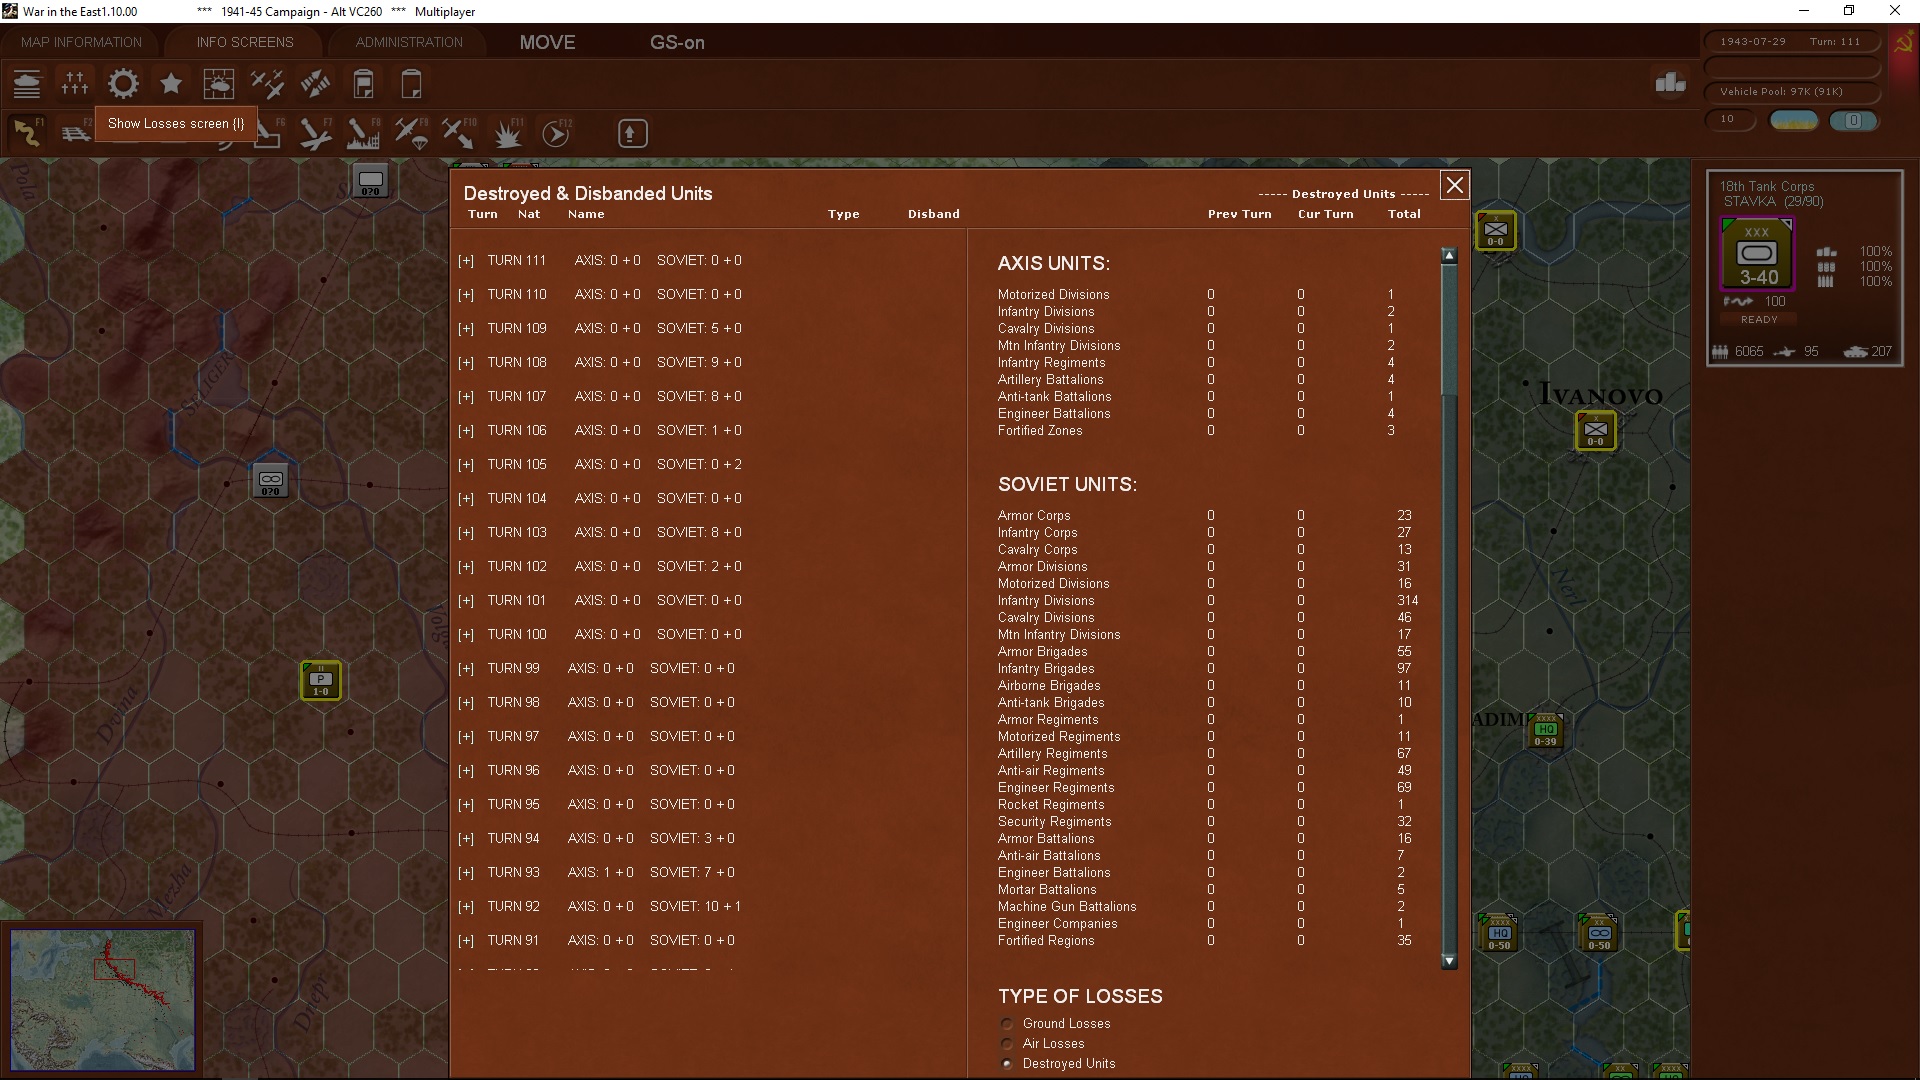Select Air Losses radio button
This screenshot has width=1920, height=1080.
tap(1007, 1044)
